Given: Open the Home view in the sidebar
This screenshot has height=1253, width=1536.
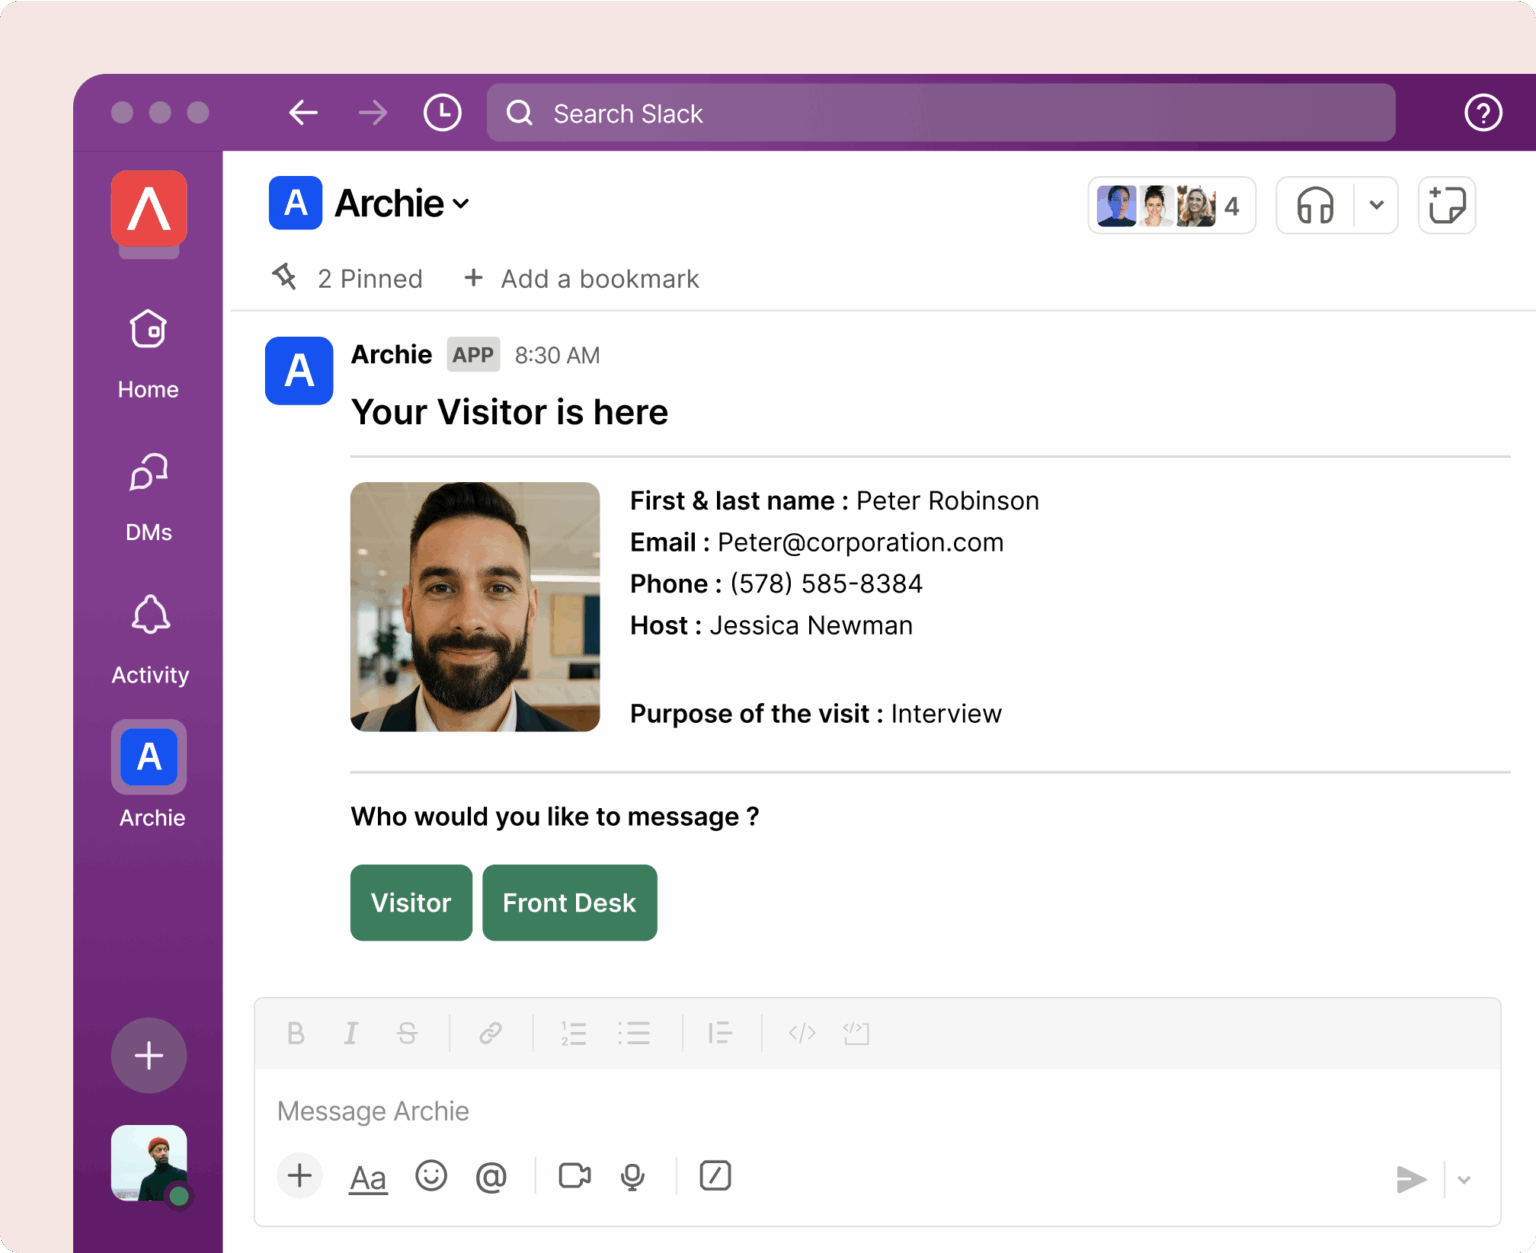Looking at the screenshot, I should 148,352.
